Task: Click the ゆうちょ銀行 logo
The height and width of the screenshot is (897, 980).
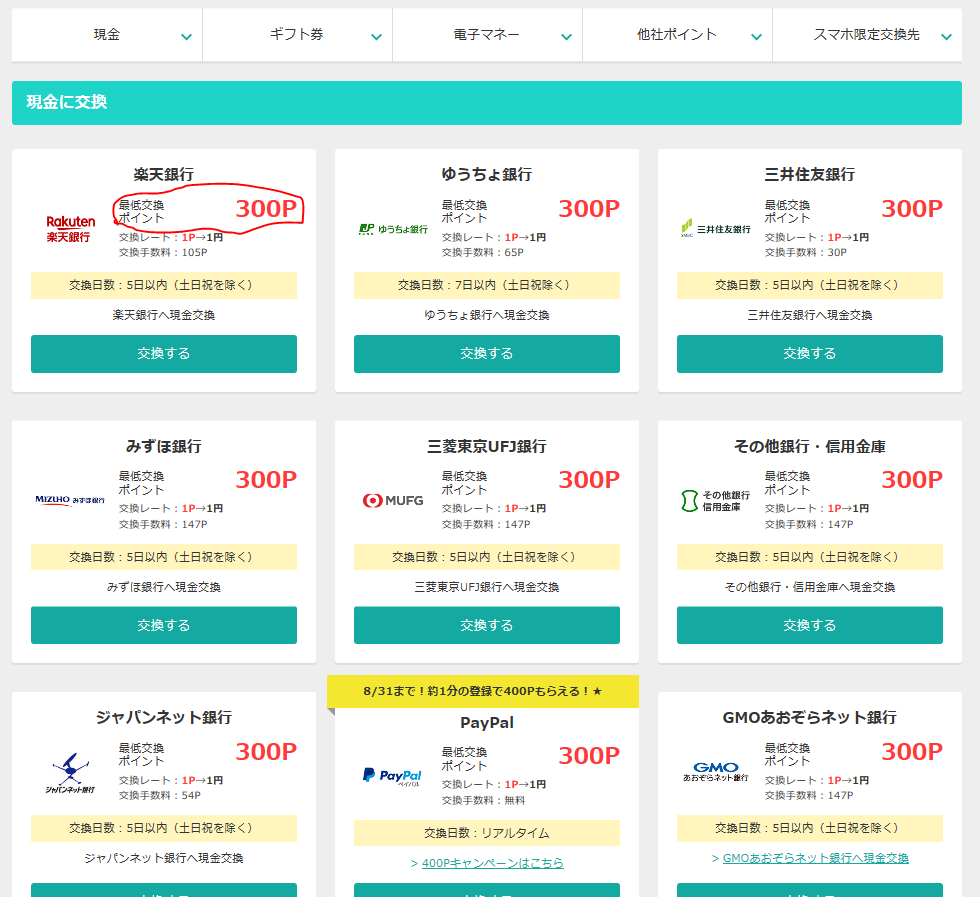Action: click(393, 229)
